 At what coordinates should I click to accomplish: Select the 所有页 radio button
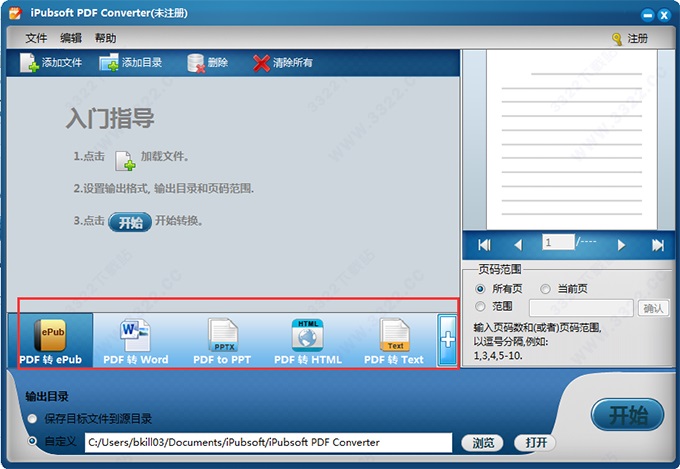(480, 289)
